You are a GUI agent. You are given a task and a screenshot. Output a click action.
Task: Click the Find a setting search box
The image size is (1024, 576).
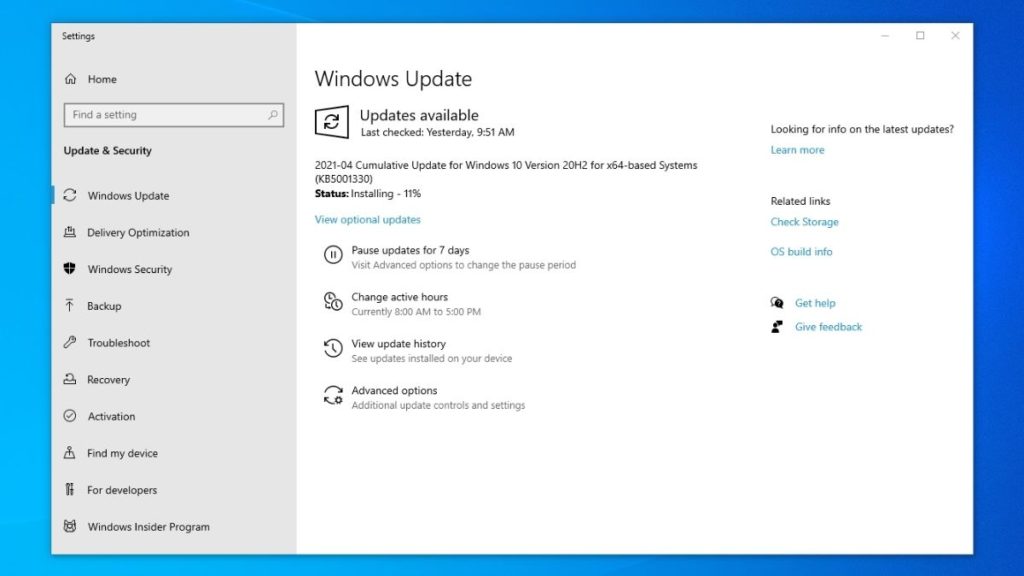(x=174, y=114)
